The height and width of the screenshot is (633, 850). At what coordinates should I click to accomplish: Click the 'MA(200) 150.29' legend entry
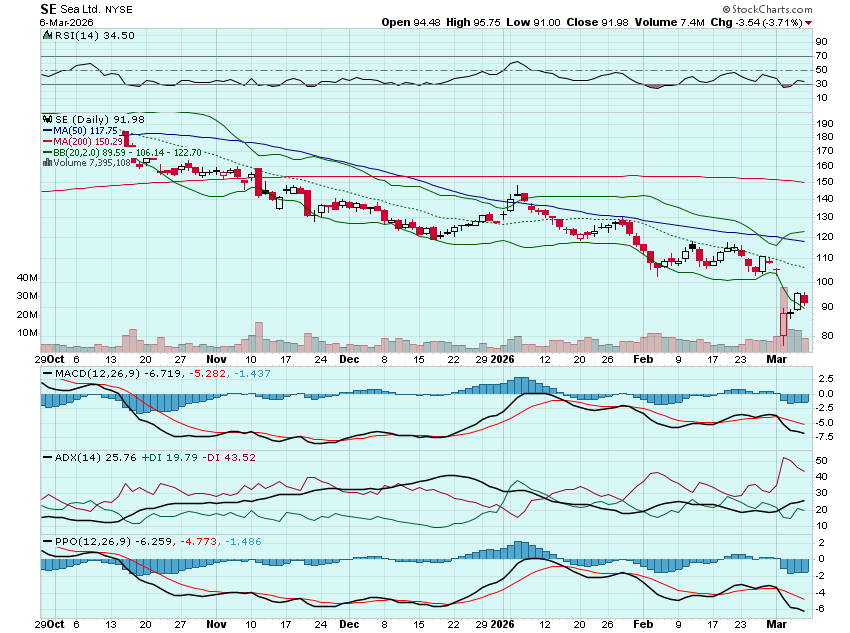[88, 141]
